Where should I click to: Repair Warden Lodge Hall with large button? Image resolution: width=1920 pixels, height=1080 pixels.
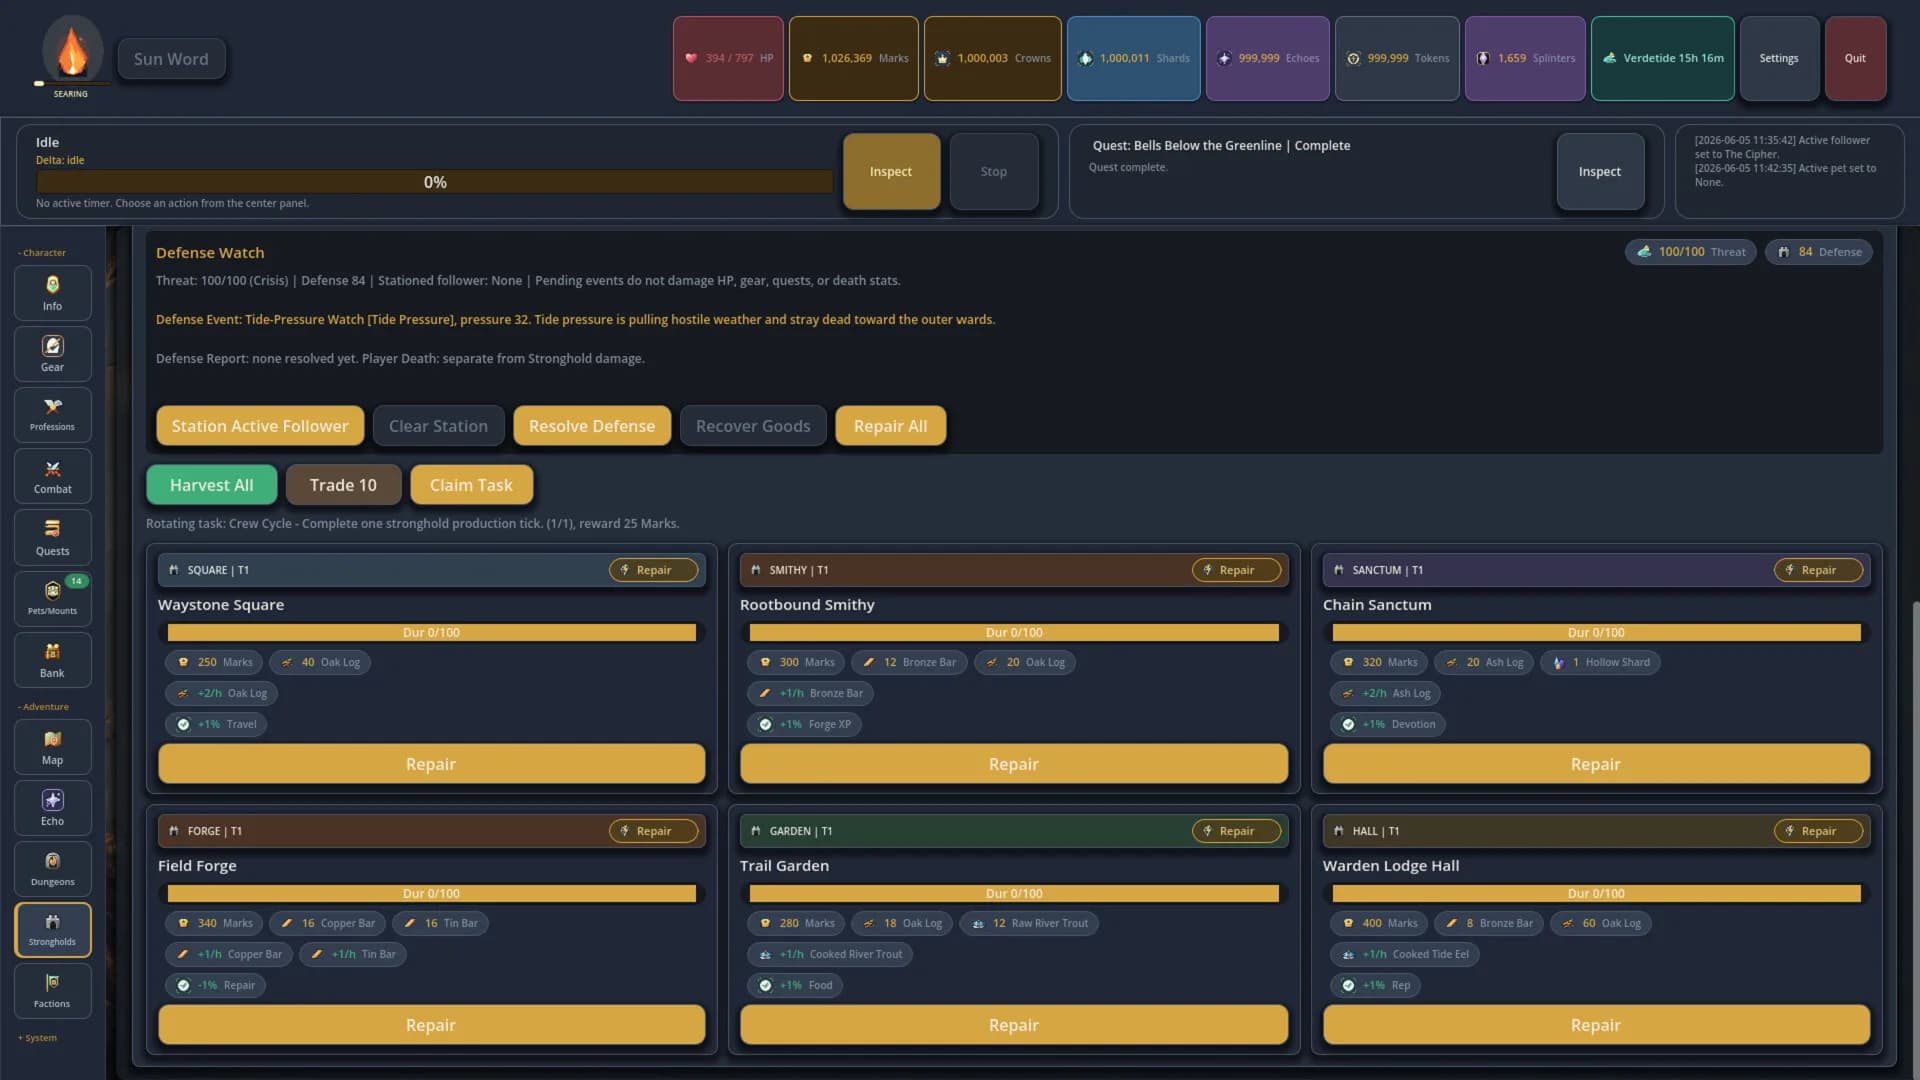1596,1025
